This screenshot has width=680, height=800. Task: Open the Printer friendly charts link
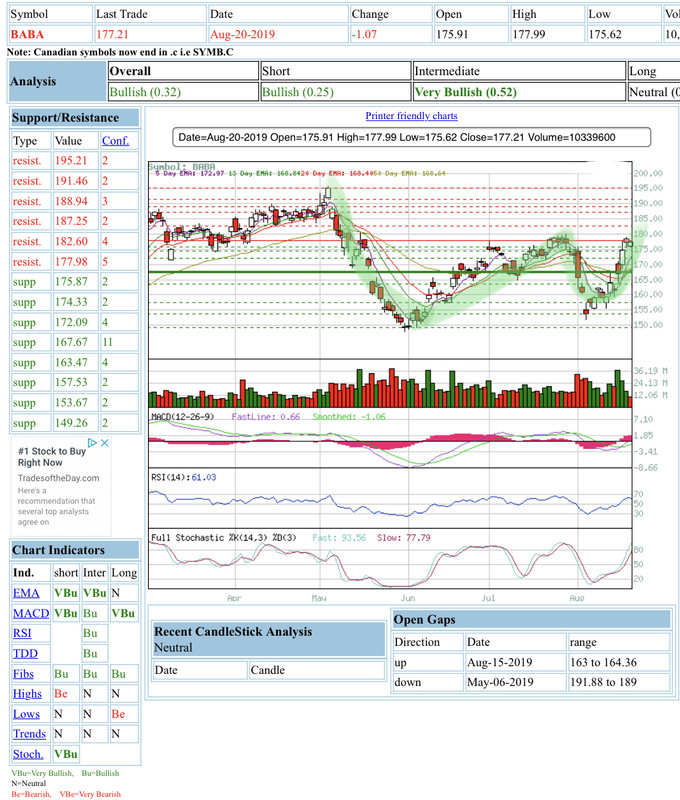point(411,116)
